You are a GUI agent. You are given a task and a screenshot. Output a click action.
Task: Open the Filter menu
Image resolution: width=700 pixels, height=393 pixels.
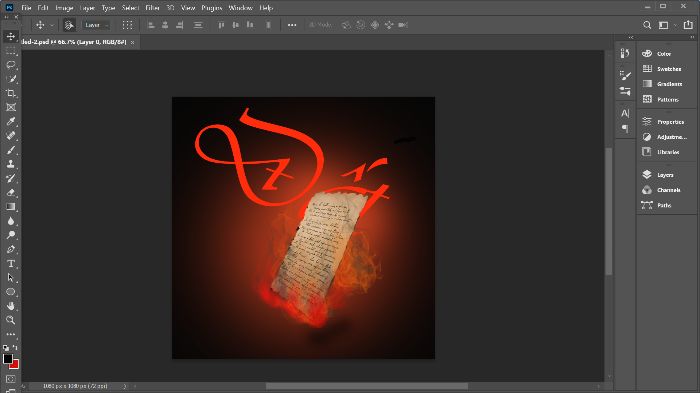tap(152, 8)
